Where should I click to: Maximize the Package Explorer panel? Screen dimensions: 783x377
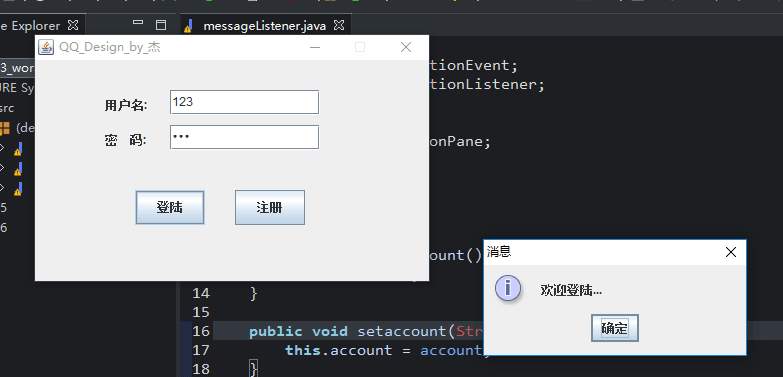161,25
